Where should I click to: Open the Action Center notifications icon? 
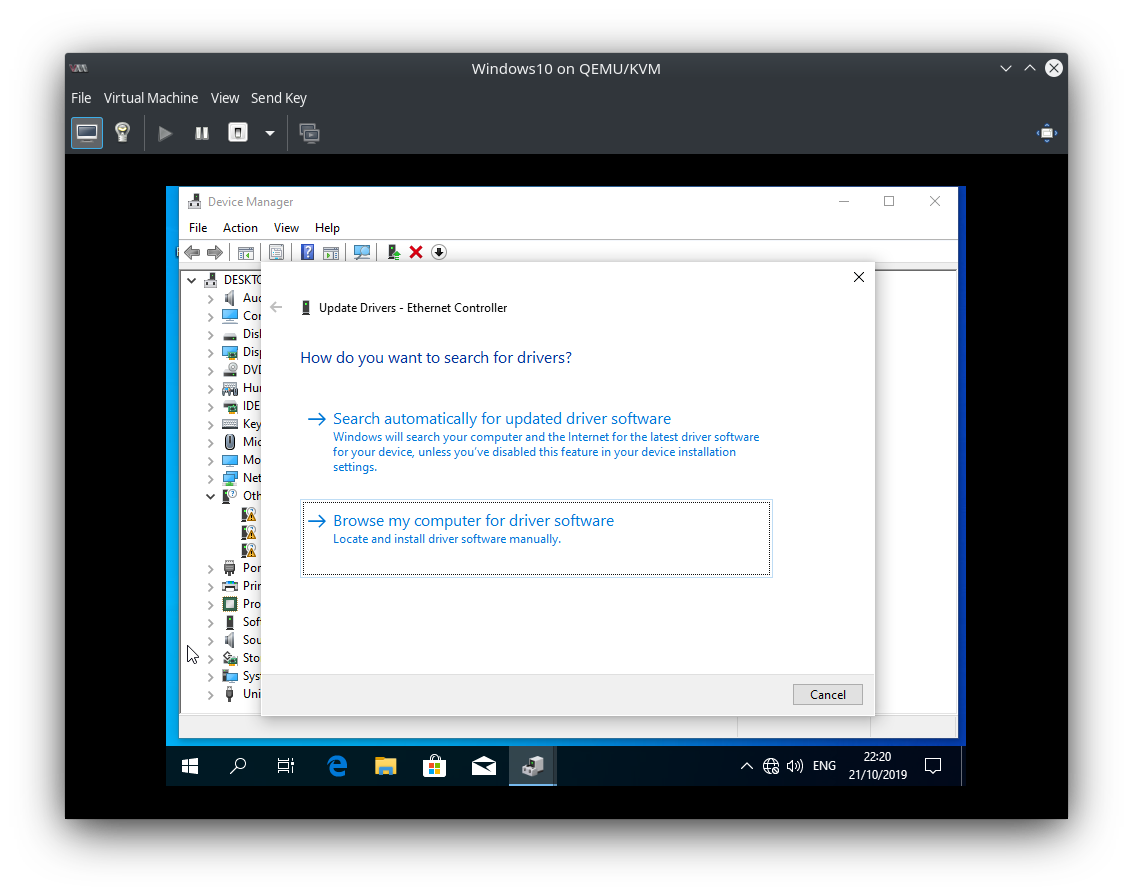click(x=933, y=766)
